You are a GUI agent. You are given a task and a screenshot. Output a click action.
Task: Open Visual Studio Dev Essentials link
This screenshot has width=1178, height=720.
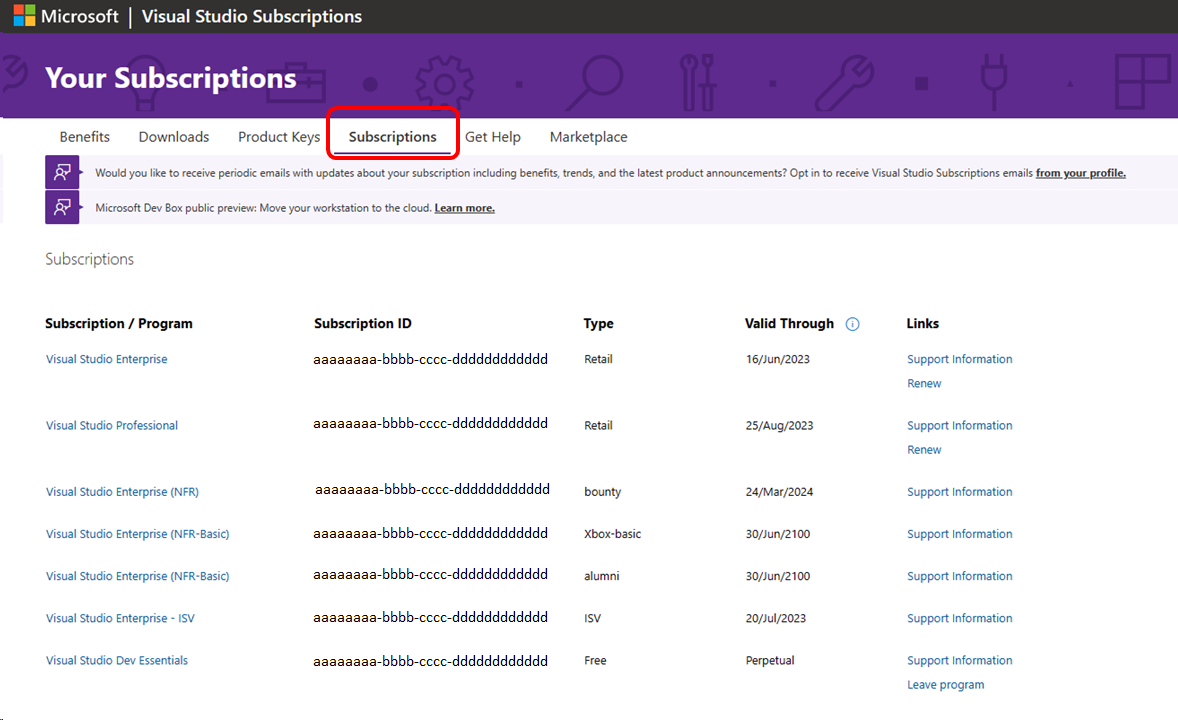tap(116, 660)
